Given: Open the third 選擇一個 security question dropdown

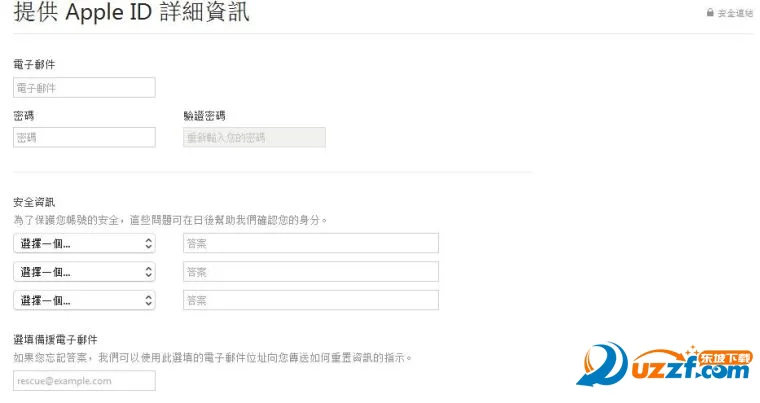Looking at the screenshot, I should click(x=84, y=300).
